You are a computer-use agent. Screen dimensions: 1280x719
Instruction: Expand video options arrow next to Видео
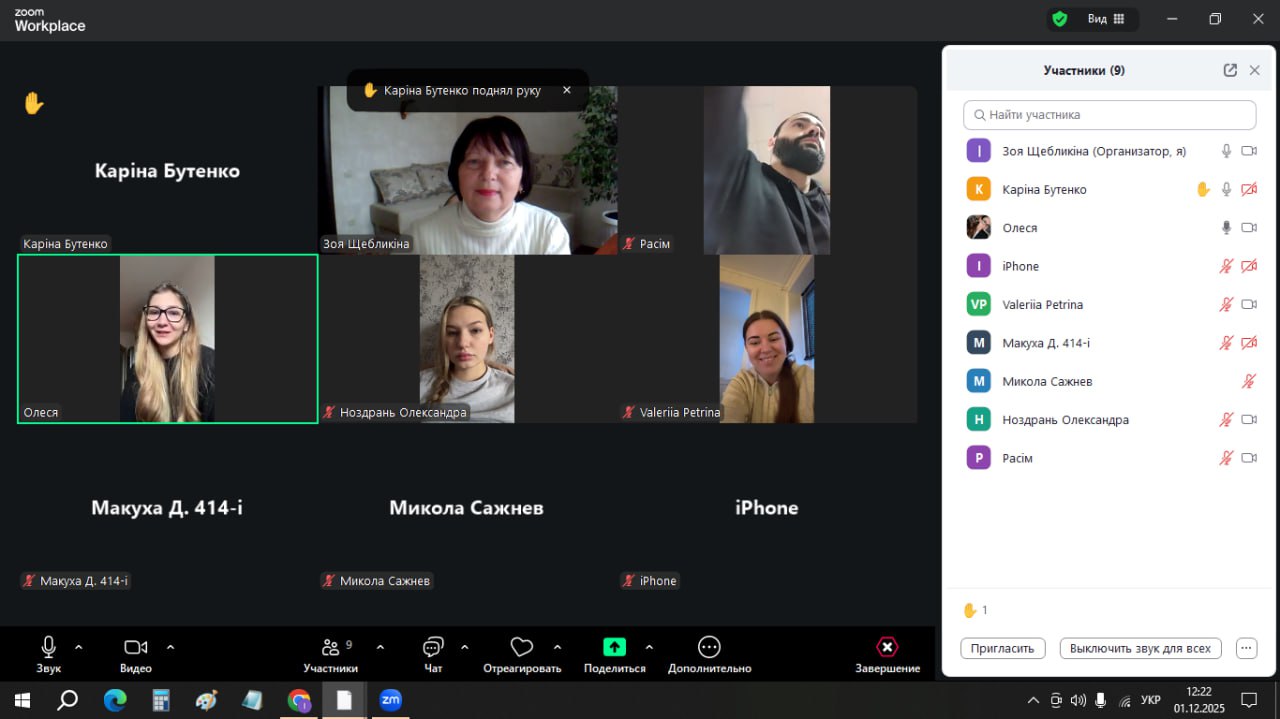tap(170, 647)
